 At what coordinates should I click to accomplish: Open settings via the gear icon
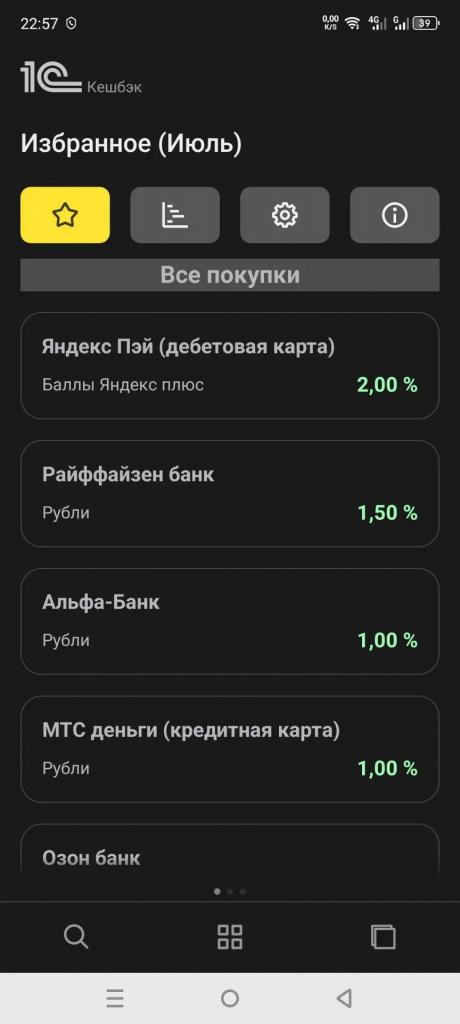pos(285,215)
